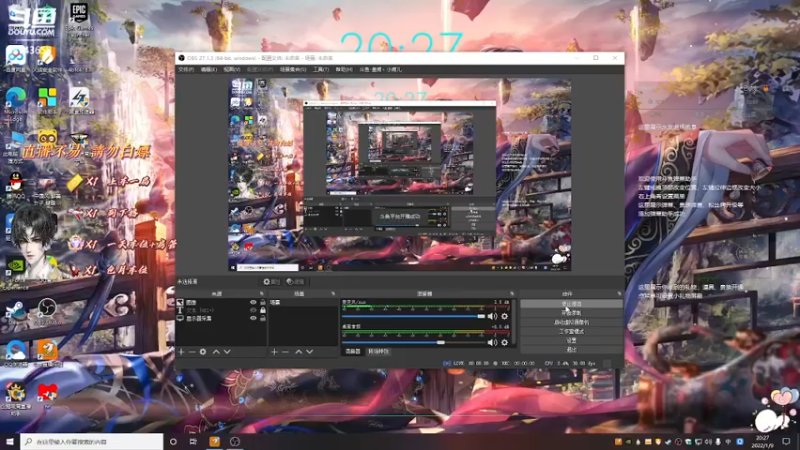Lock the image source
Image resolution: width=800 pixels, height=450 pixels.
pyautogui.click(x=263, y=303)
